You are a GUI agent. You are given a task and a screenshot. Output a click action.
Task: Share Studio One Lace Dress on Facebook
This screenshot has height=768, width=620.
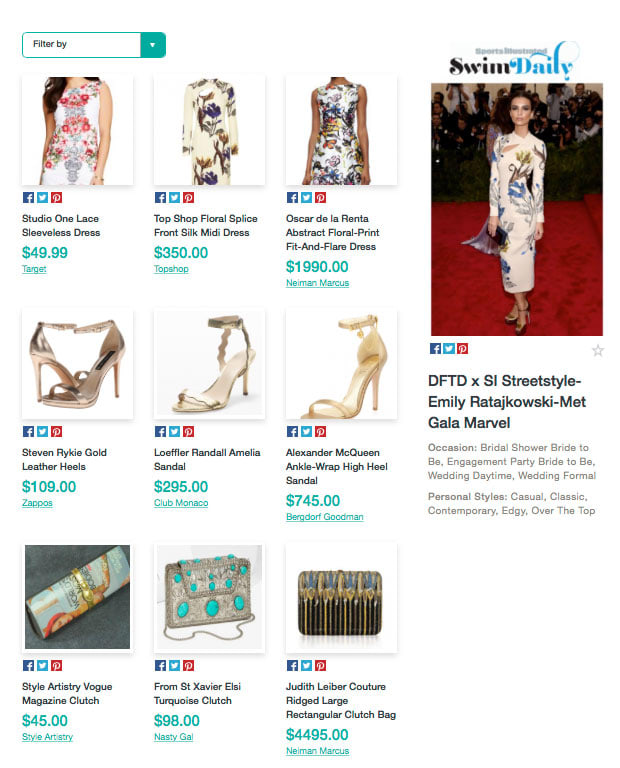pos(28,197)
